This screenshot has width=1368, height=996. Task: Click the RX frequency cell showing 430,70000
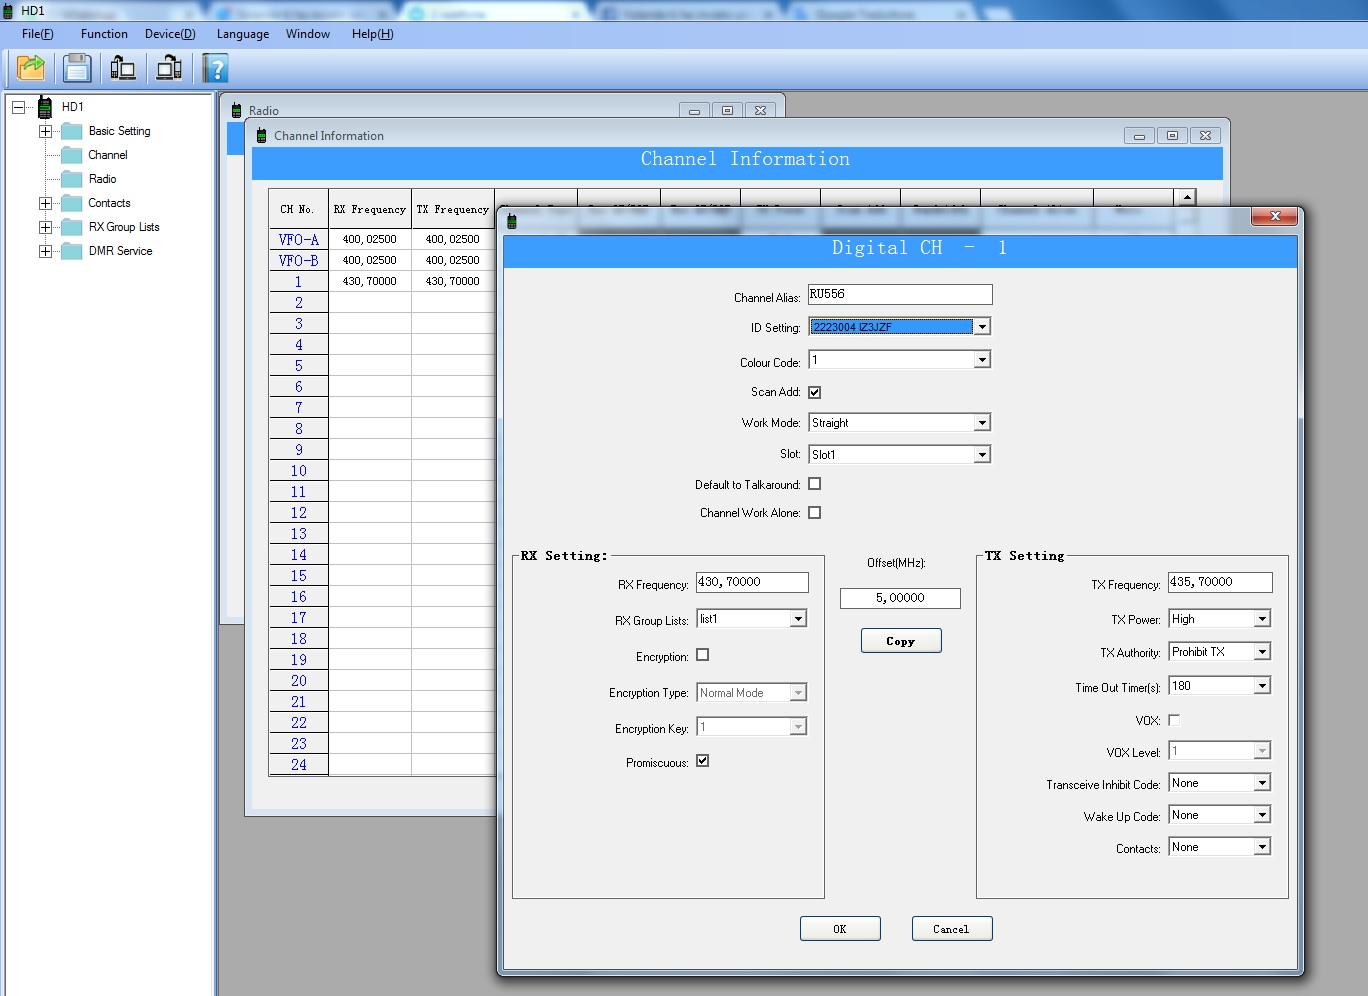click(370, 282)
